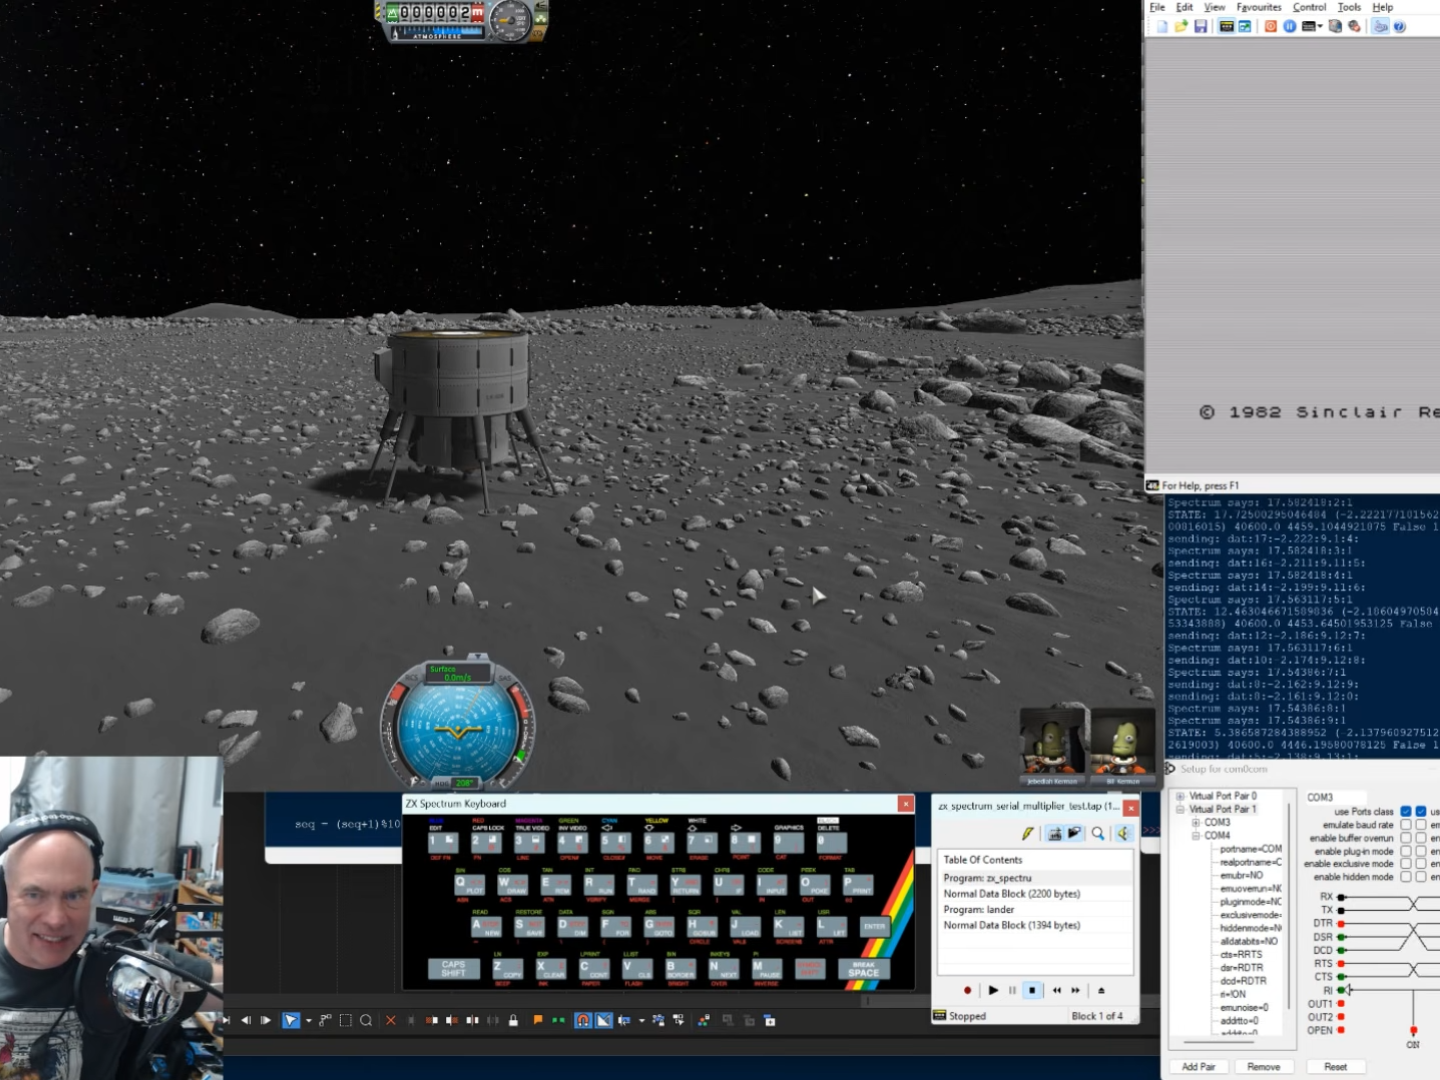Select the 'emubr=NO' tree entry
The image size is (1440, 1080).
pyautogui.click(x=1241, y=875)
